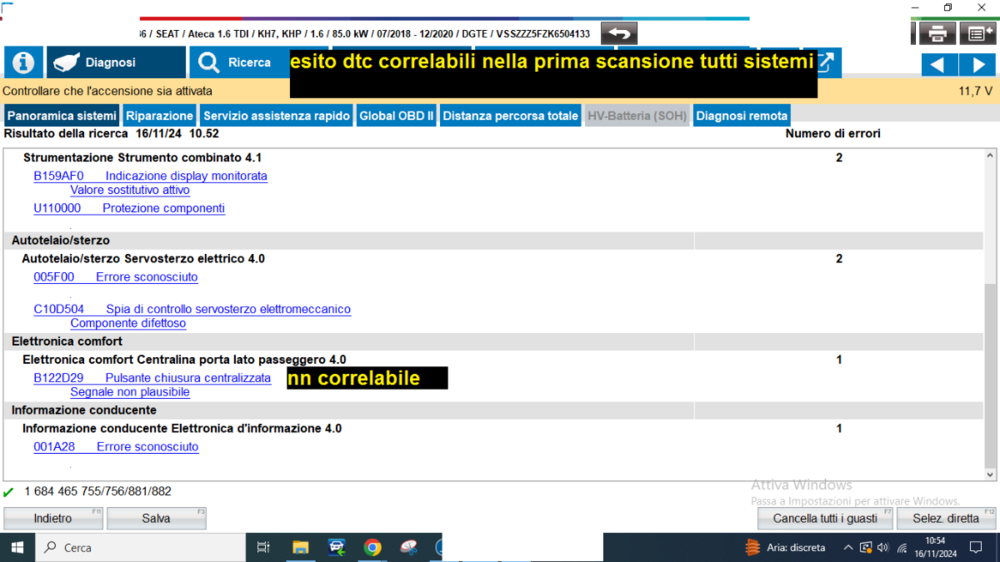Go to previous page with left arrow
1000x562 pixels.
pyautogui.click(x=939, y=64)
